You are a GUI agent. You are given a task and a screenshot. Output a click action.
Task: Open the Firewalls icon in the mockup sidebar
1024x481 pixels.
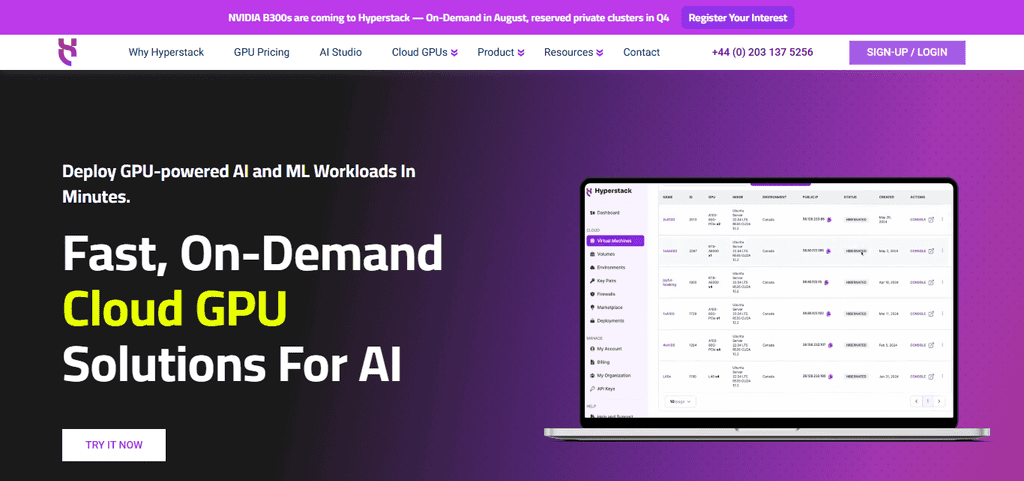click(592, 294)
